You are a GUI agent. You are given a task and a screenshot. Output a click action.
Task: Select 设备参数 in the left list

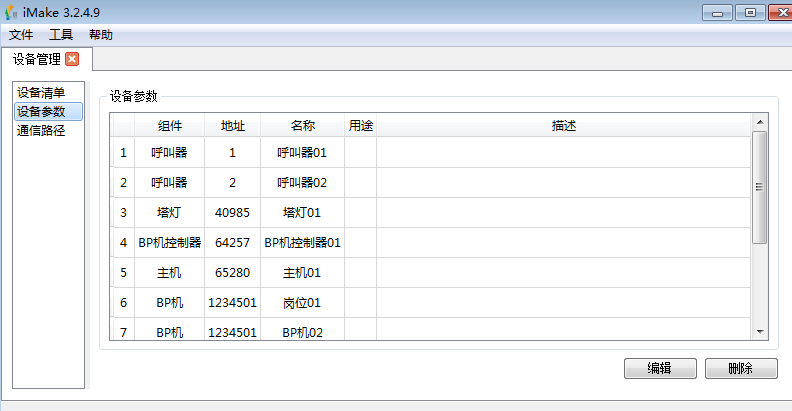click(x=41, y=111)
